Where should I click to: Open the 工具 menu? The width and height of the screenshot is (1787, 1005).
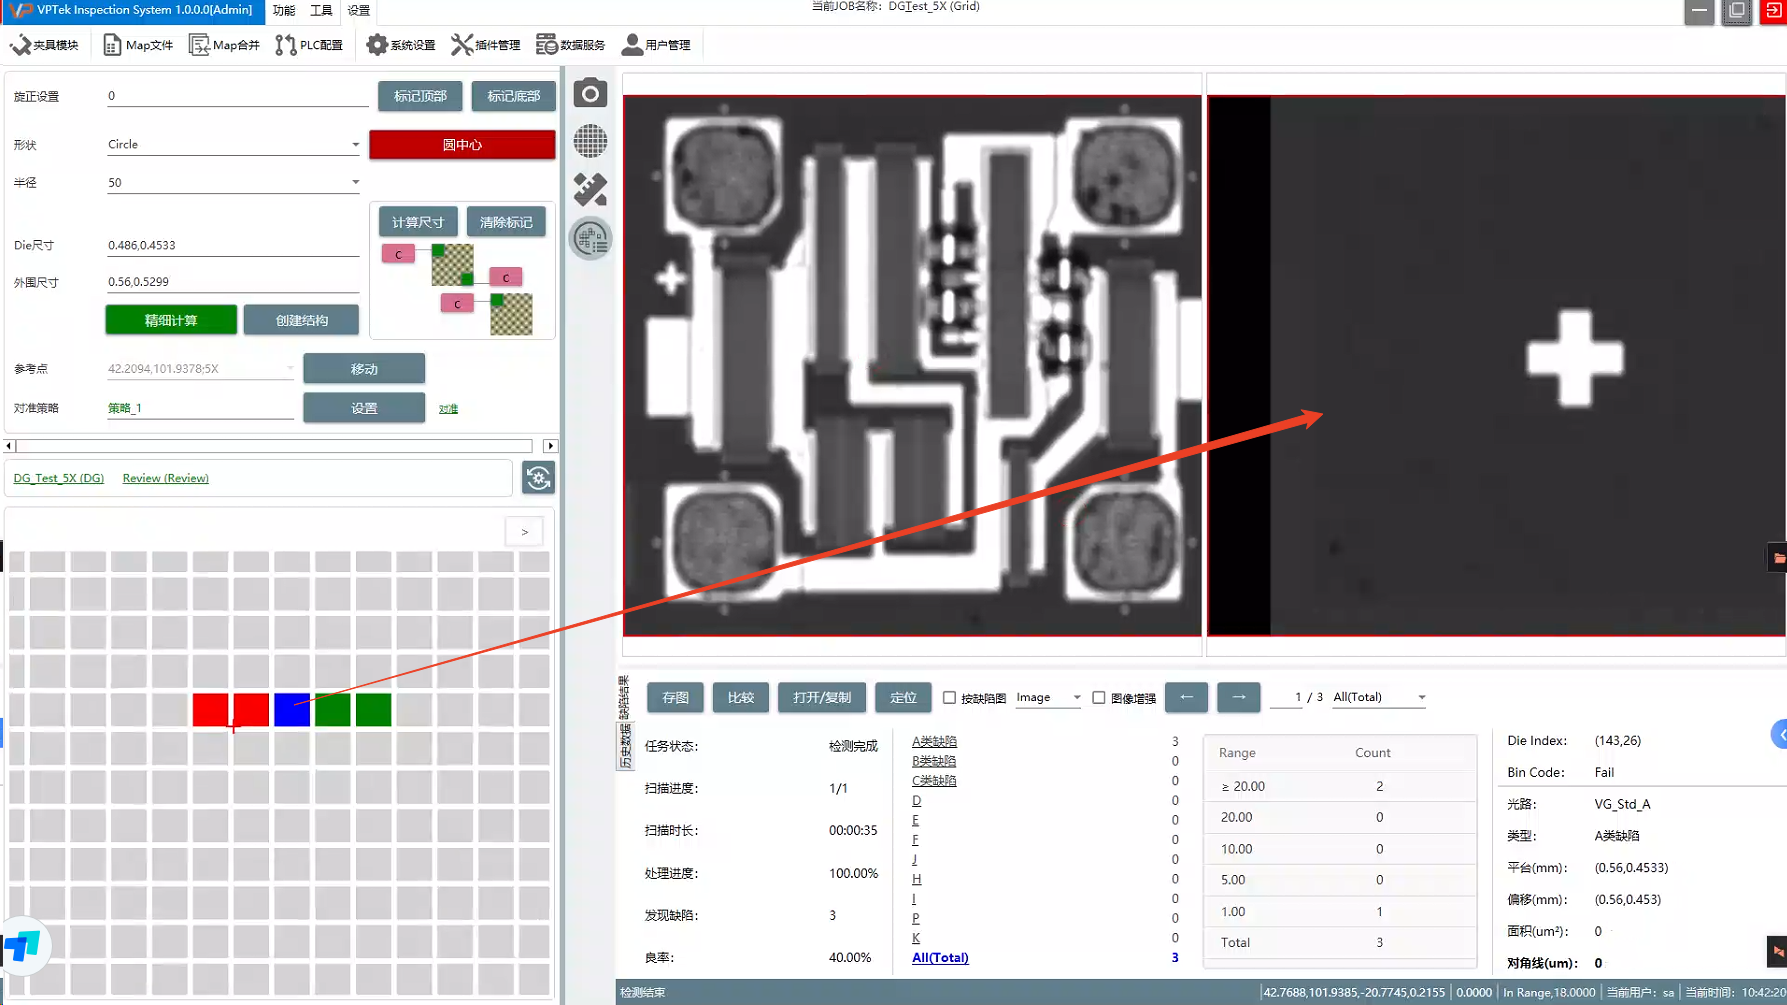tap(321, 11)
